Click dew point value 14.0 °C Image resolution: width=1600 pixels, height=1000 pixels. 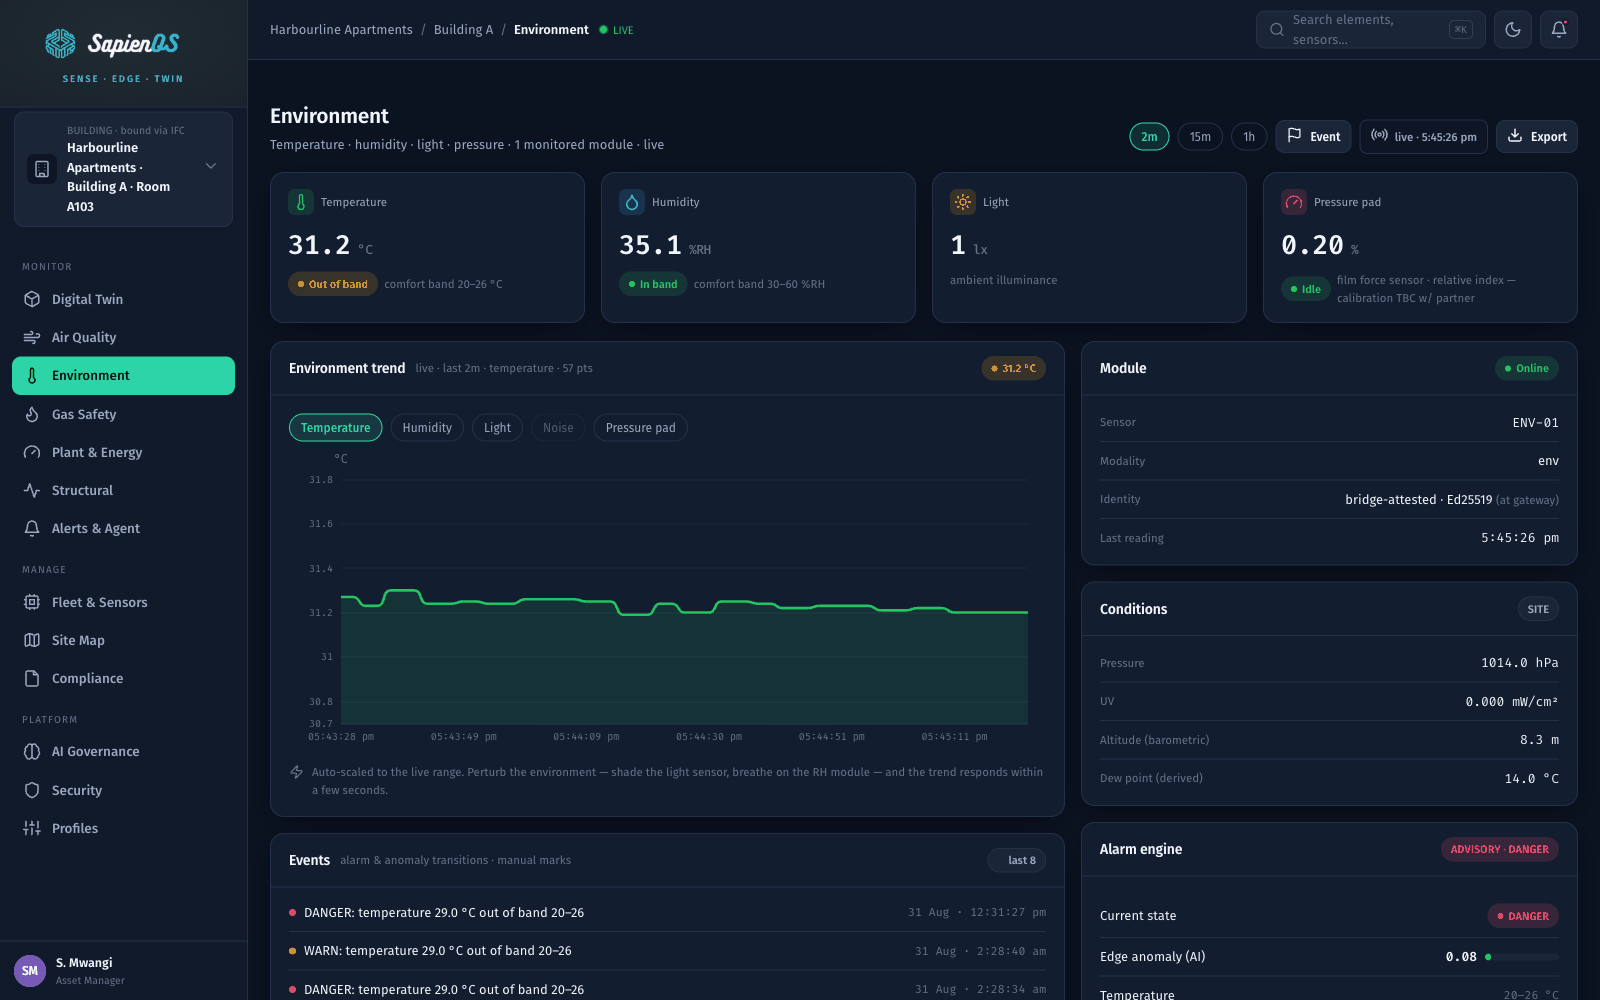(1531, 779)
